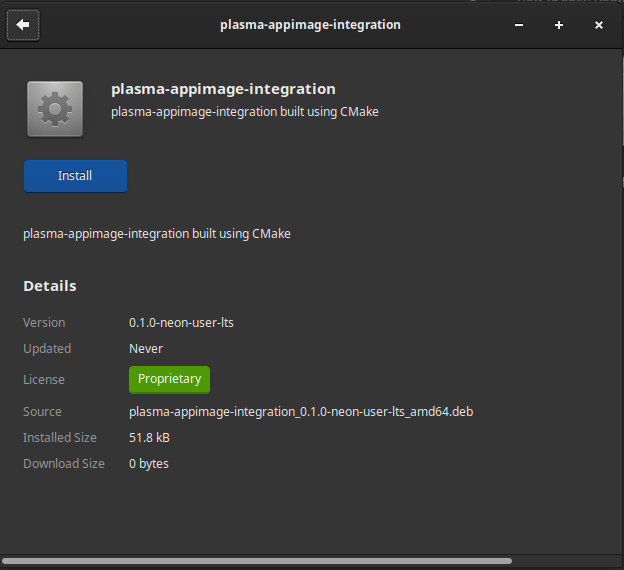Click the description paragraph below Install
This screenshot has width=624, height=570.
coord(157,234)
